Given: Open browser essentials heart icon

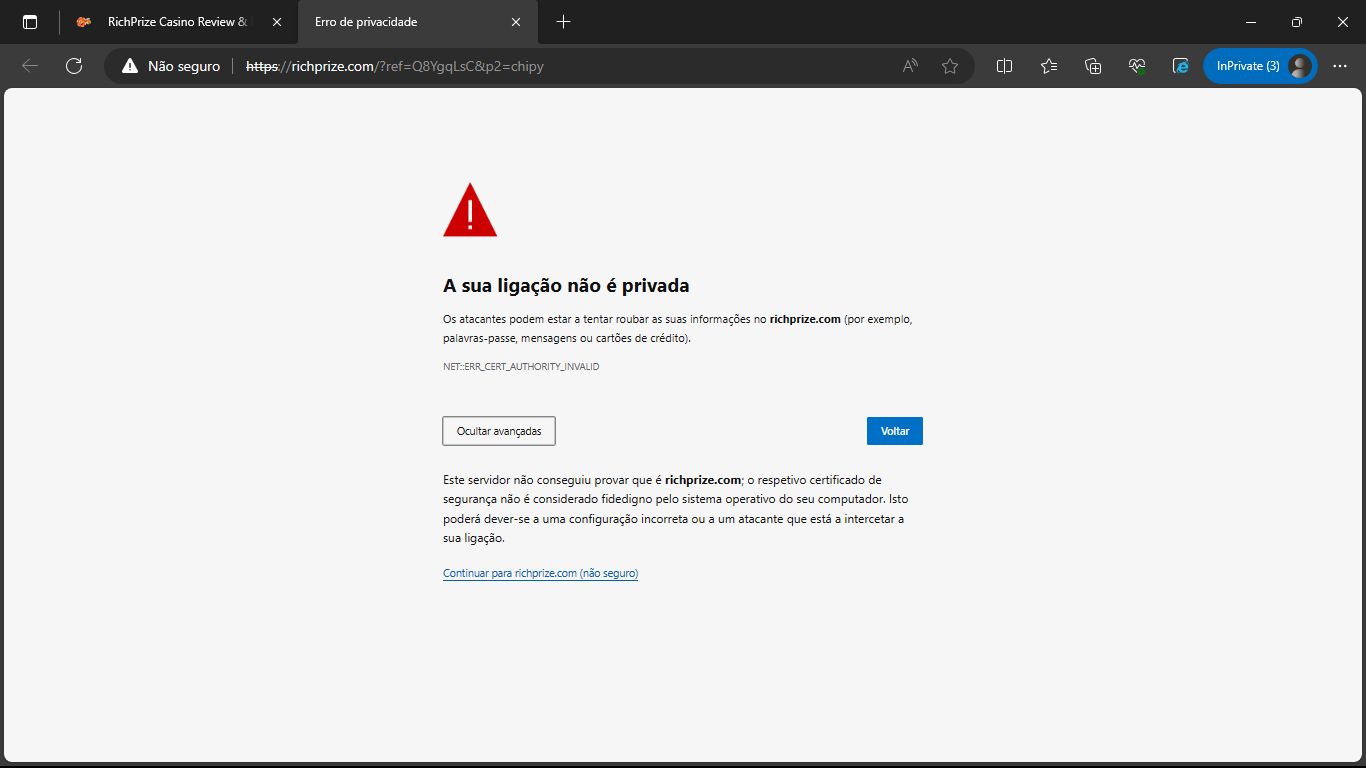Looking at the screenshot, I should coord(1137,66).
